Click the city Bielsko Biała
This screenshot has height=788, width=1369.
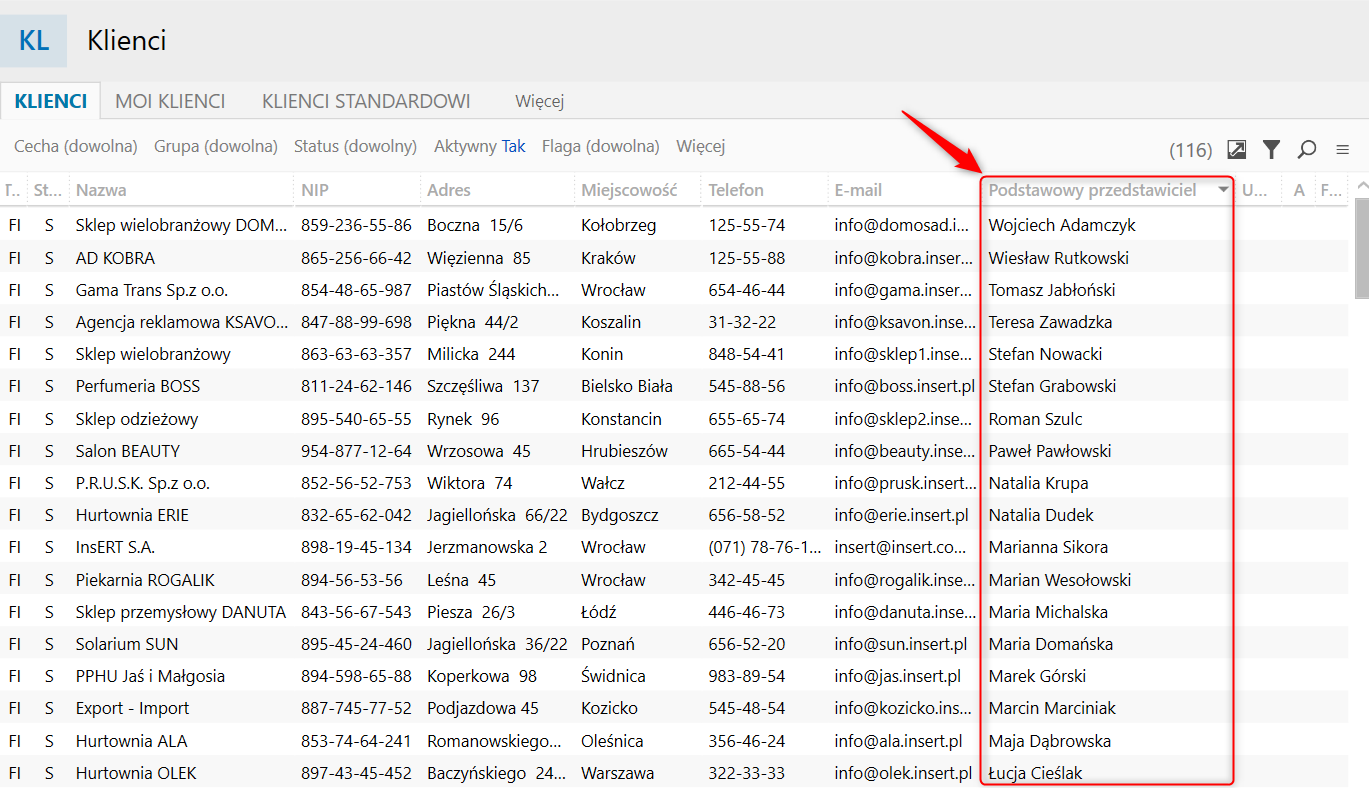click(627, 386)
